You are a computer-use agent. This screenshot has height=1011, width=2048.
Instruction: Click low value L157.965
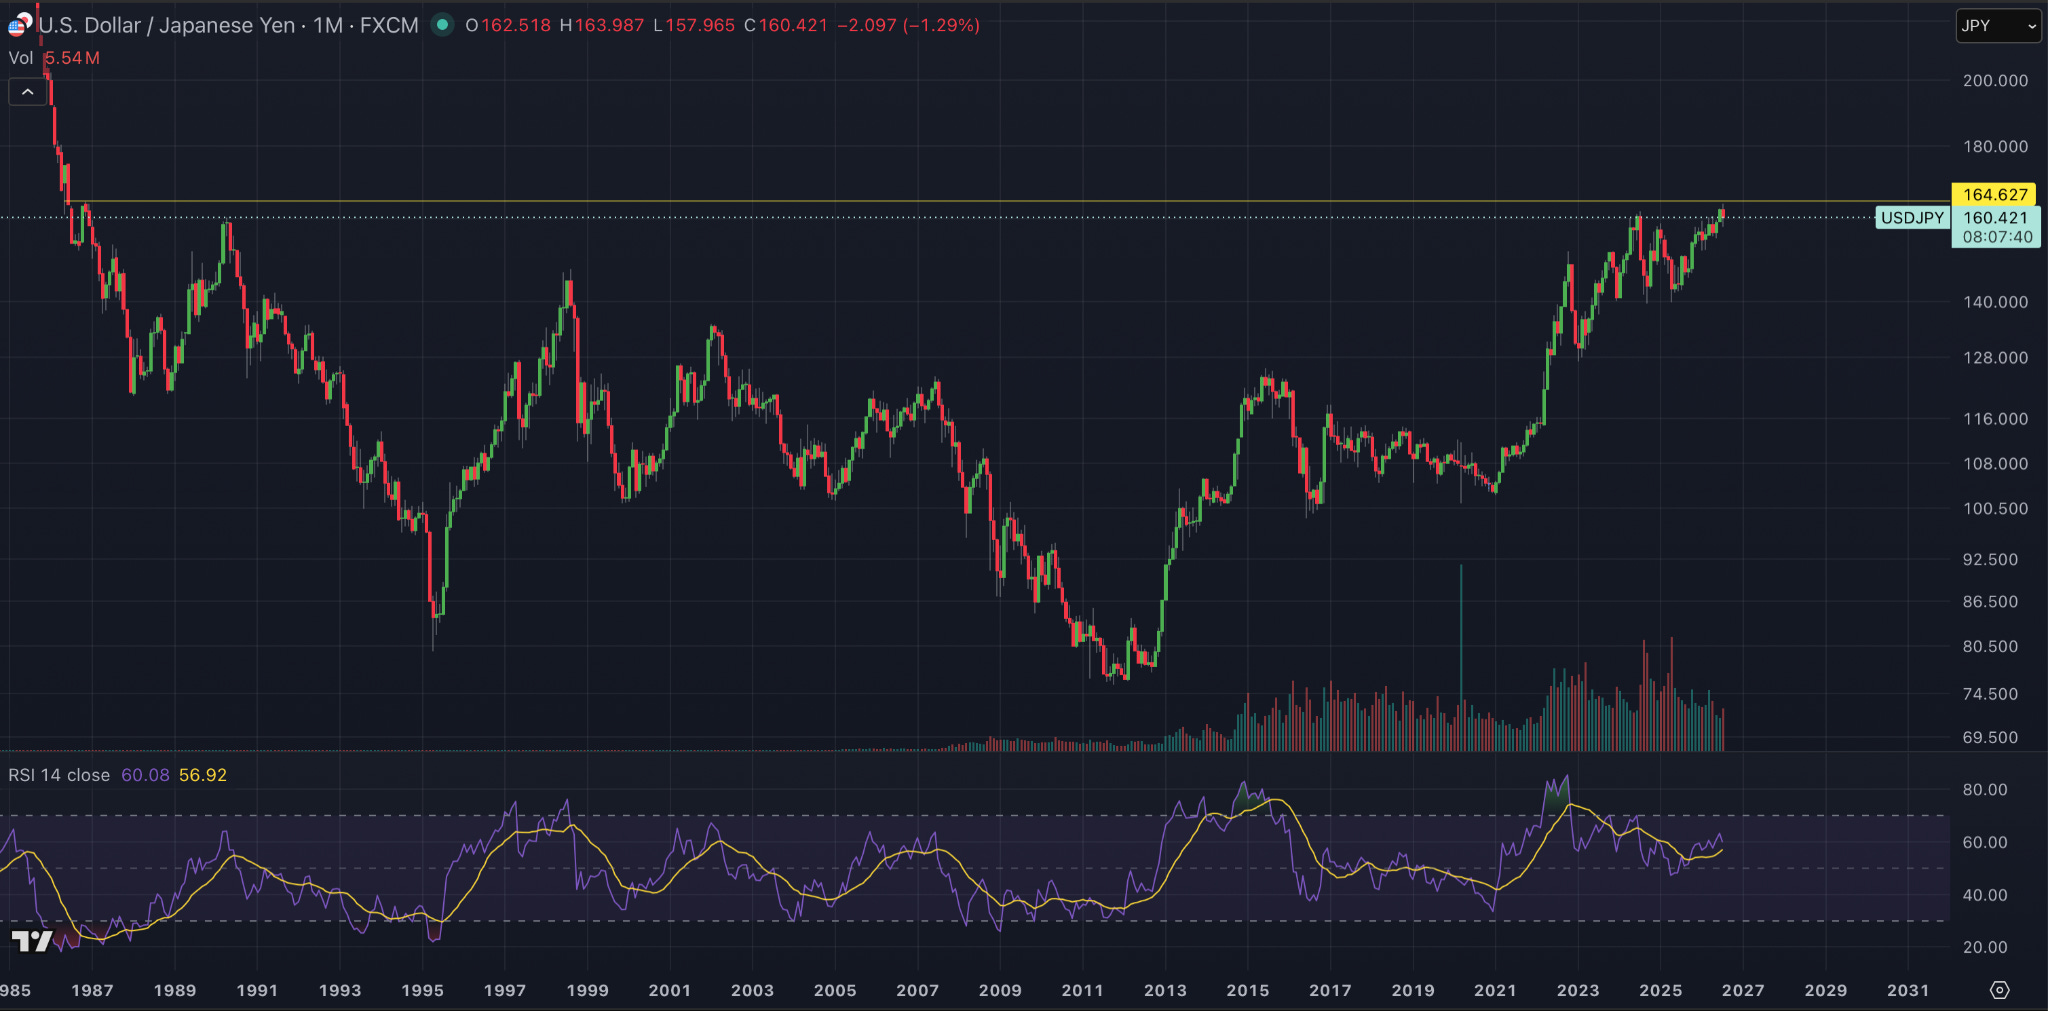pos(694,25)
